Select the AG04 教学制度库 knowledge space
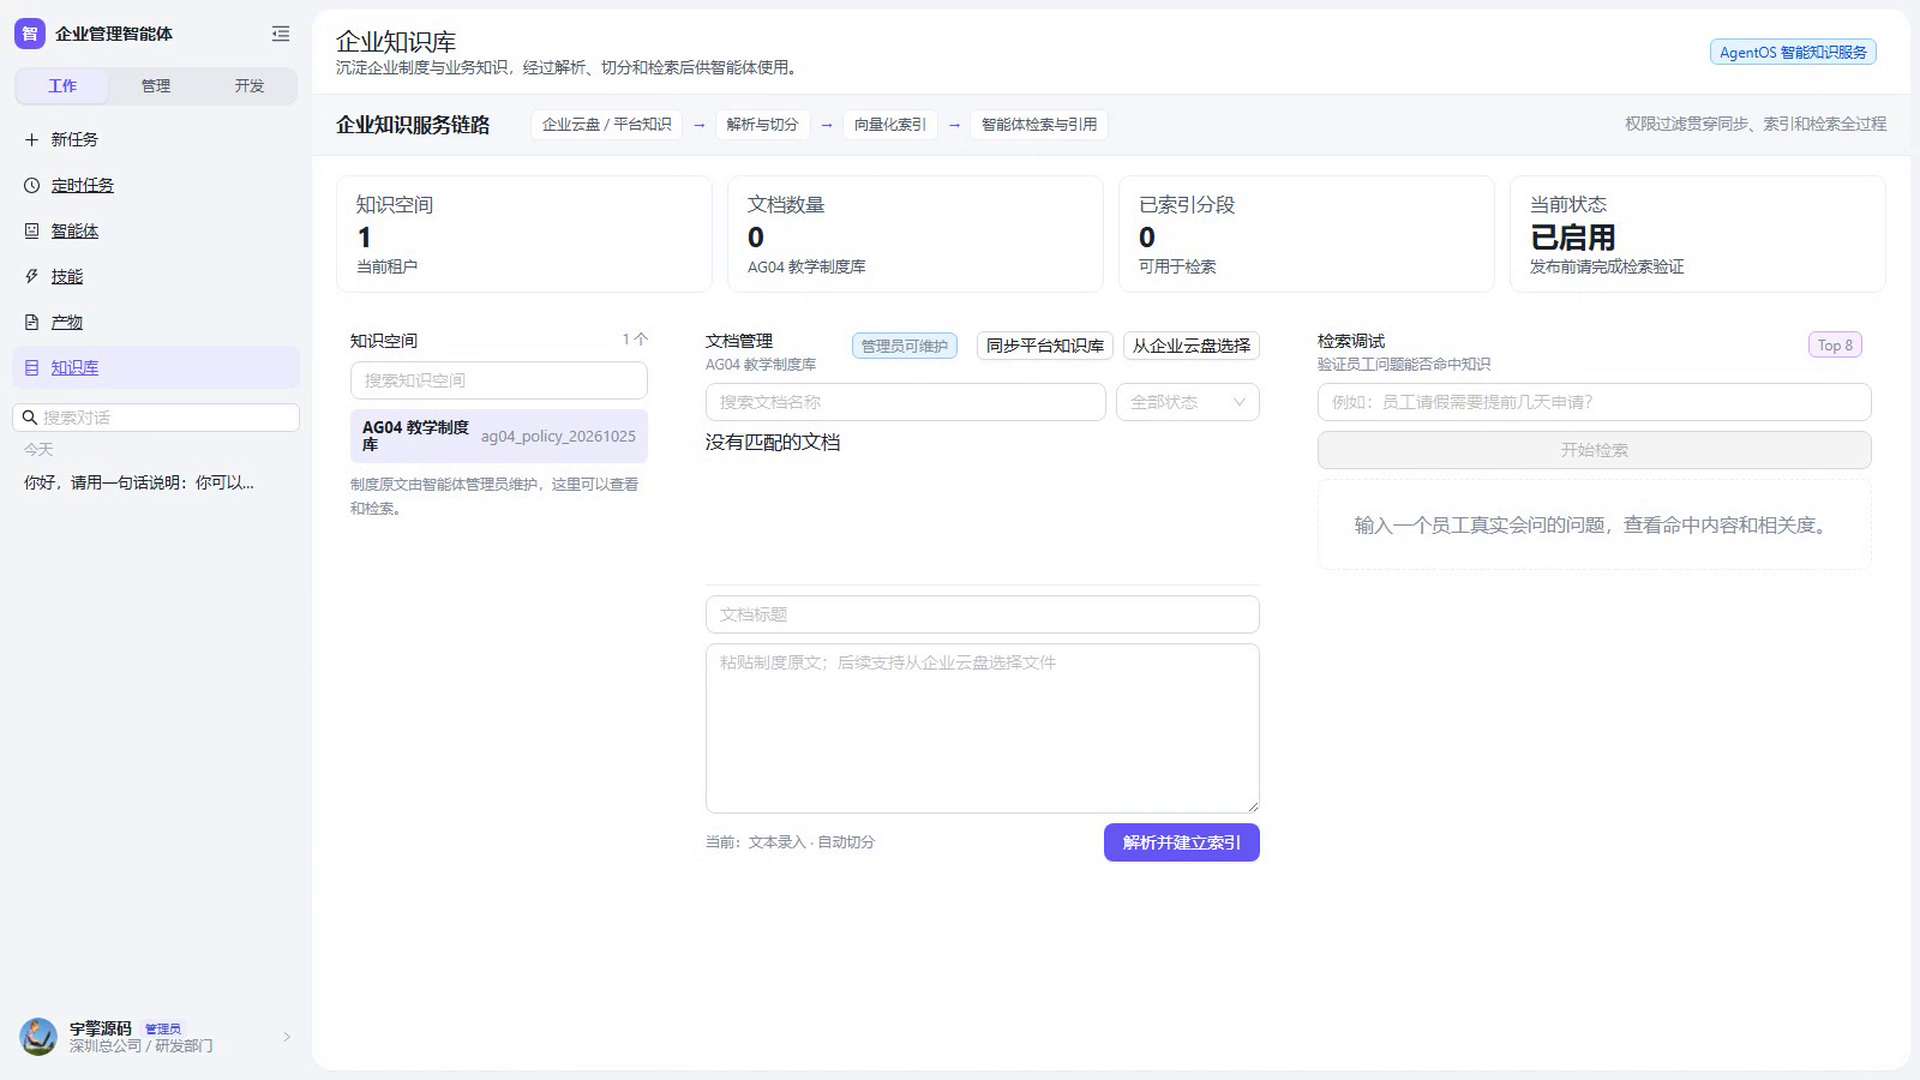This screenshot has height=1080, width=1920. (x=499, y=436)
